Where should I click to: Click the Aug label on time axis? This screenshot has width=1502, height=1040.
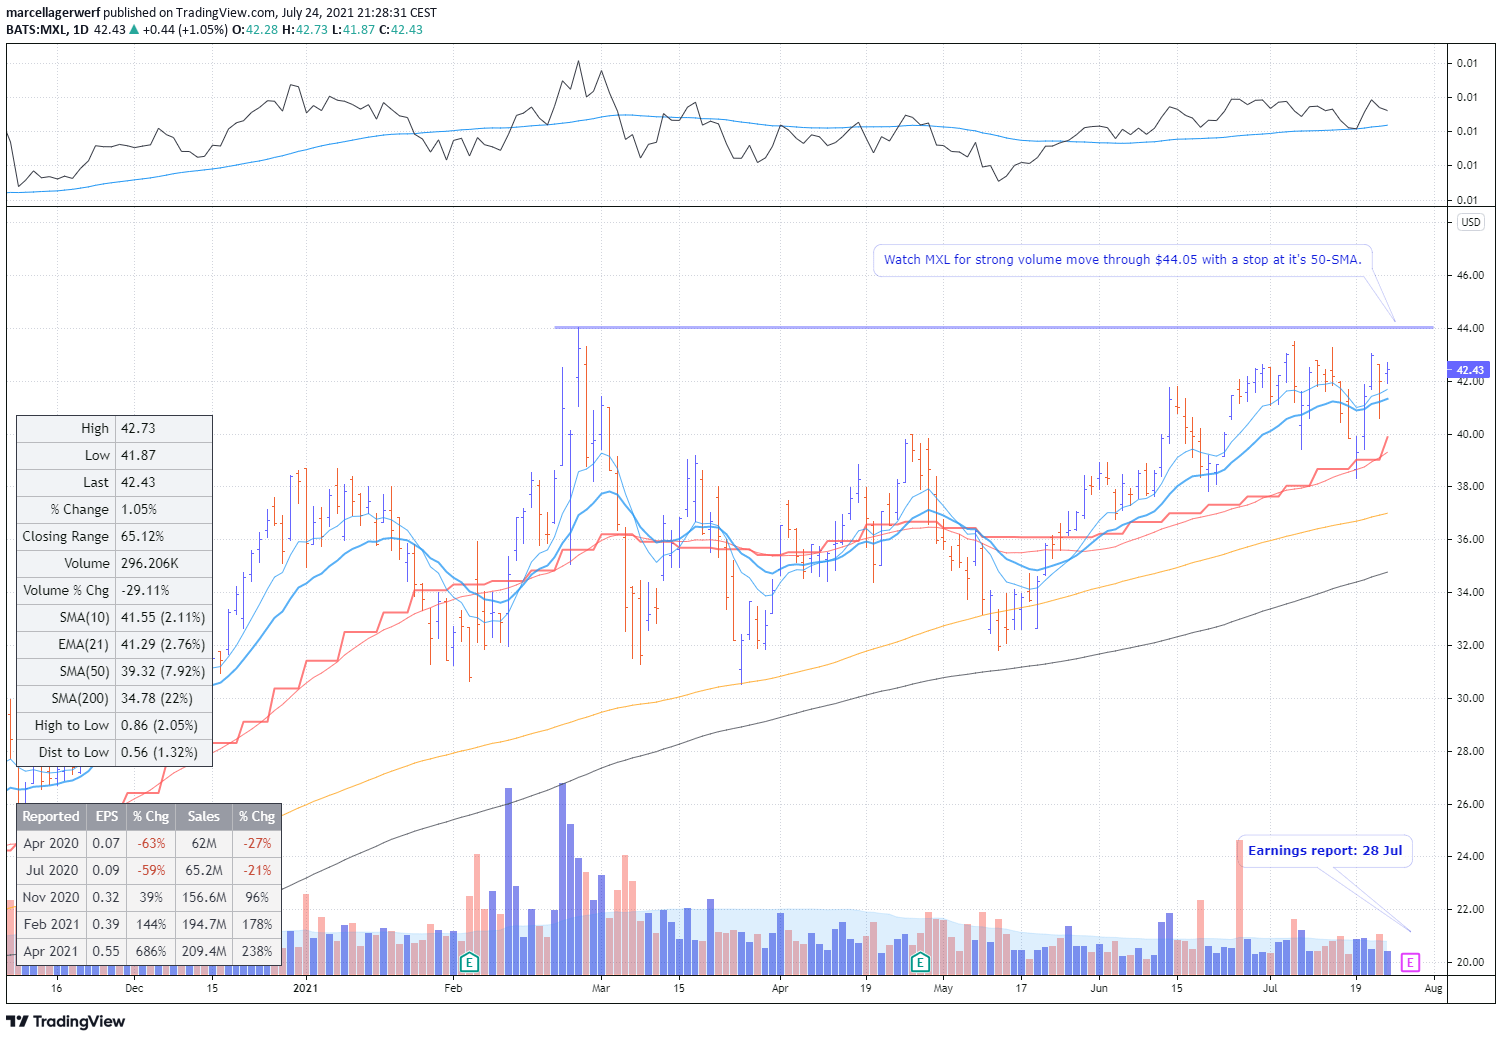[1433, 988]
